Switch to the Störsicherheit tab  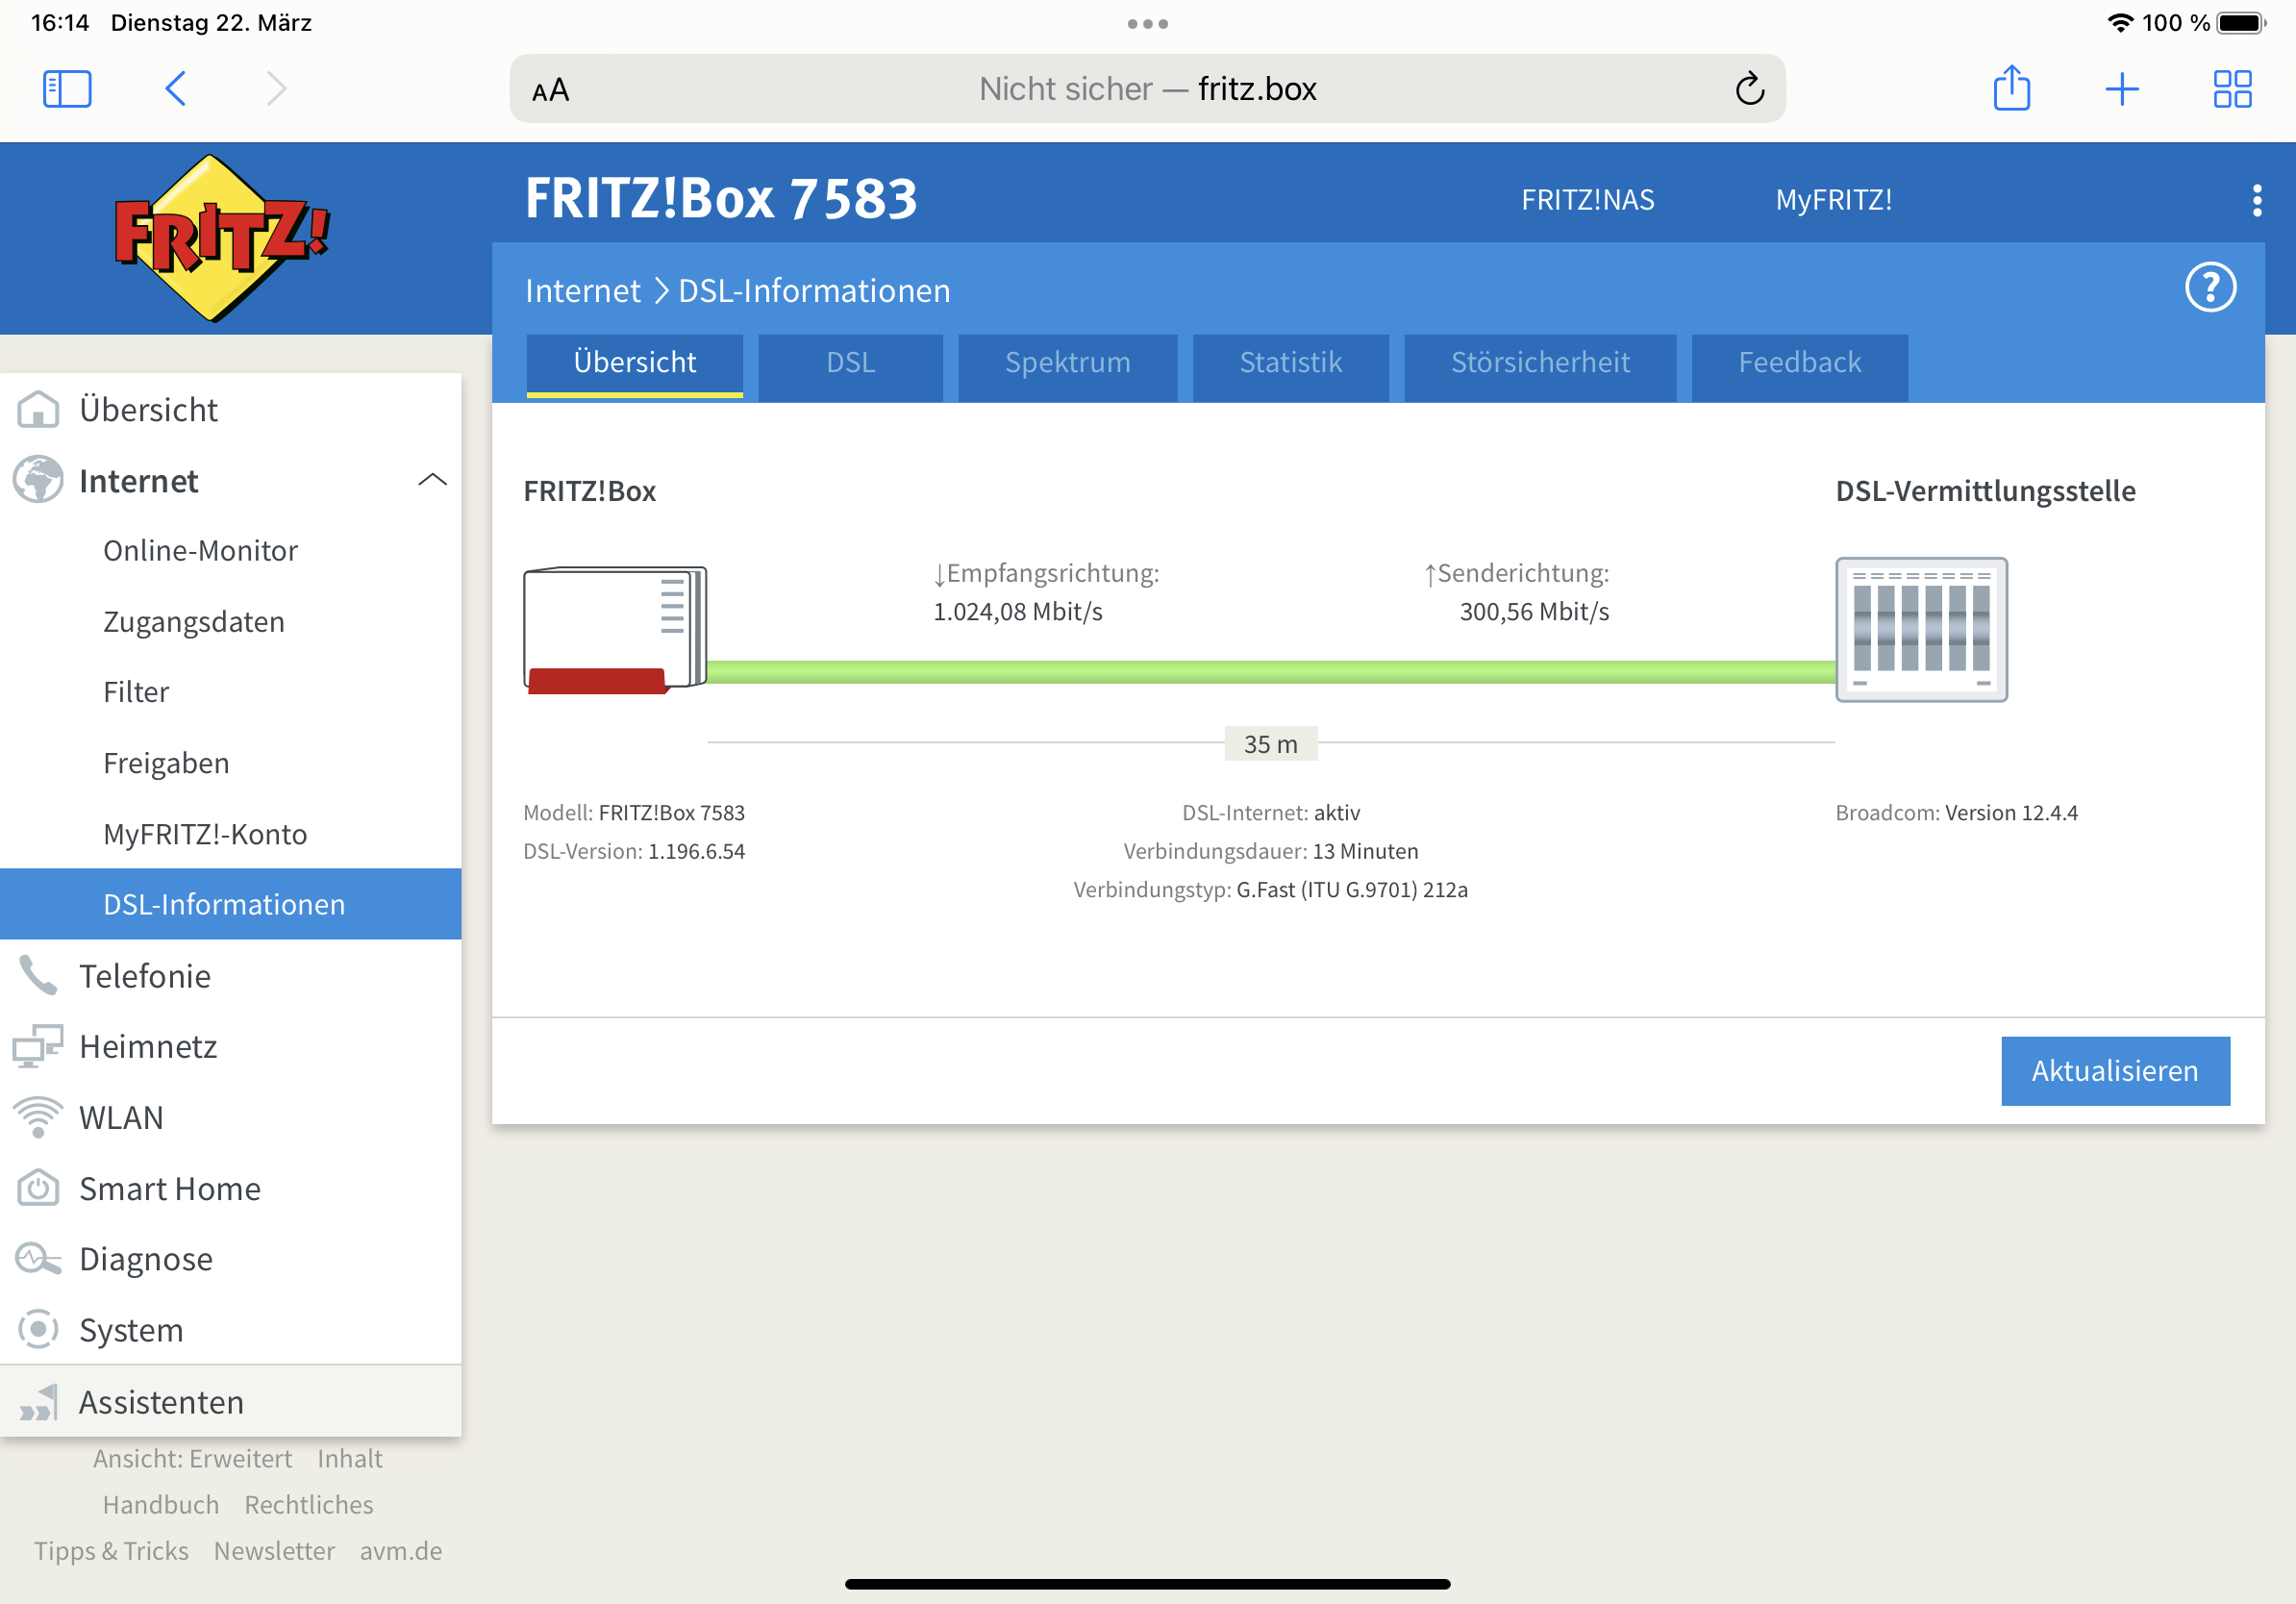[x=1540, y=363]
